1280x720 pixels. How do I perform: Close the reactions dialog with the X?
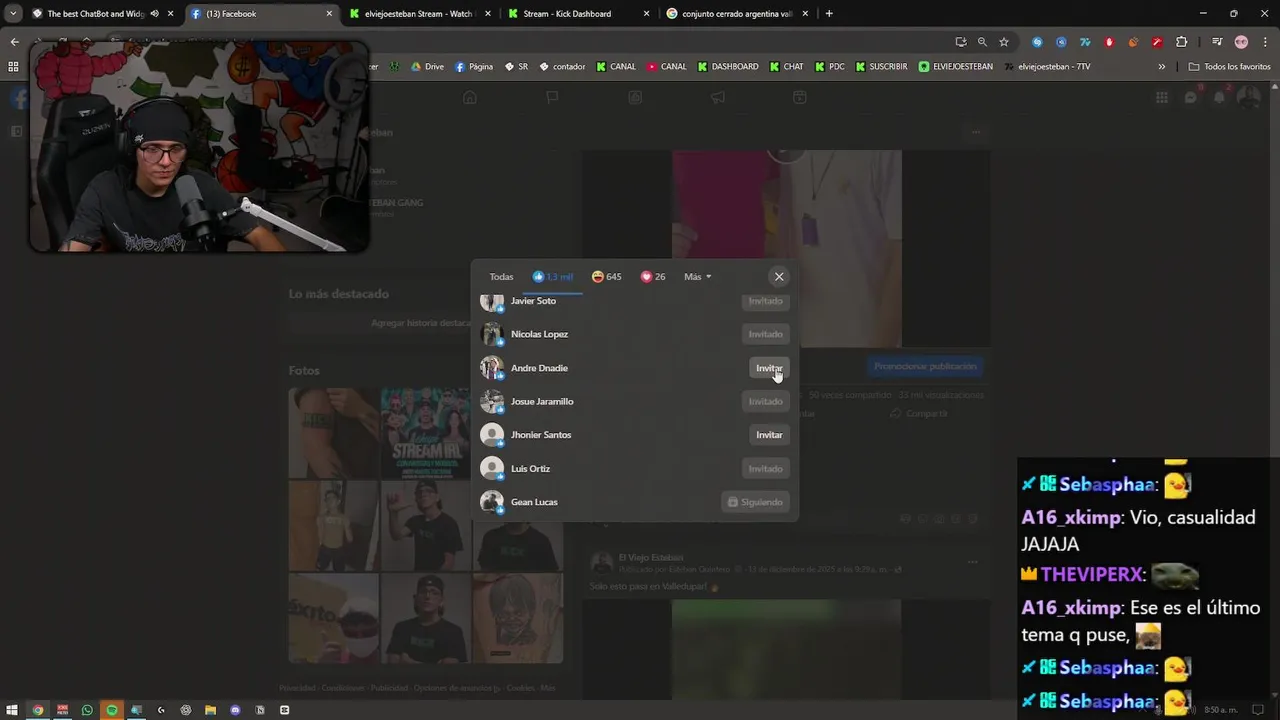tap(779, 277)
